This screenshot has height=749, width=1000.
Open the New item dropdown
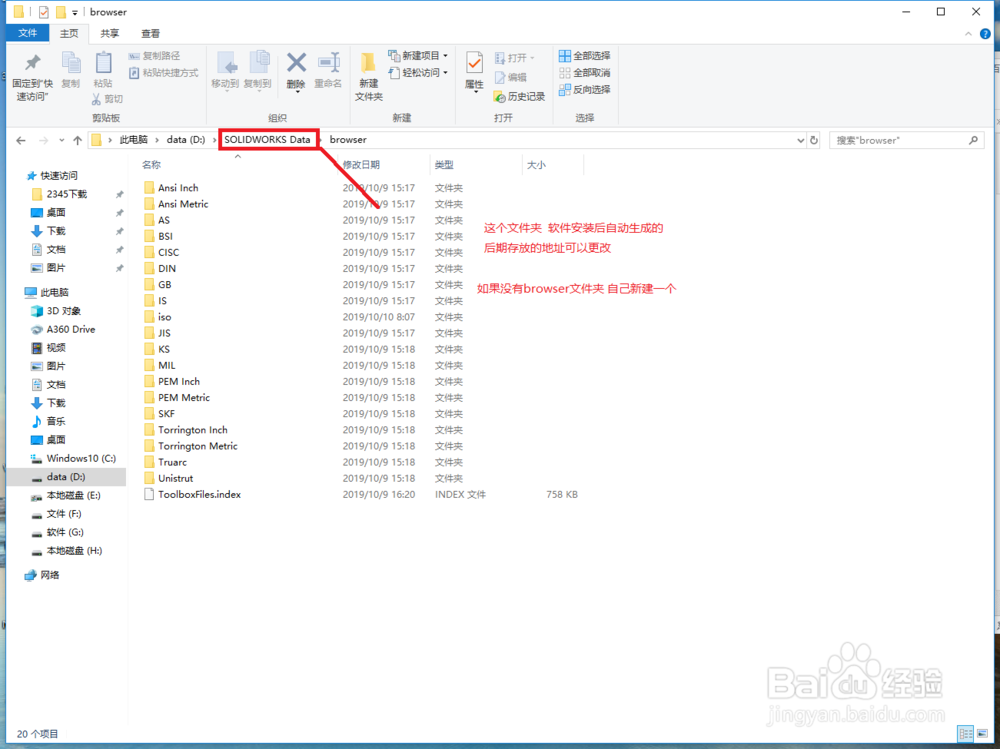[x=418, y=56]
